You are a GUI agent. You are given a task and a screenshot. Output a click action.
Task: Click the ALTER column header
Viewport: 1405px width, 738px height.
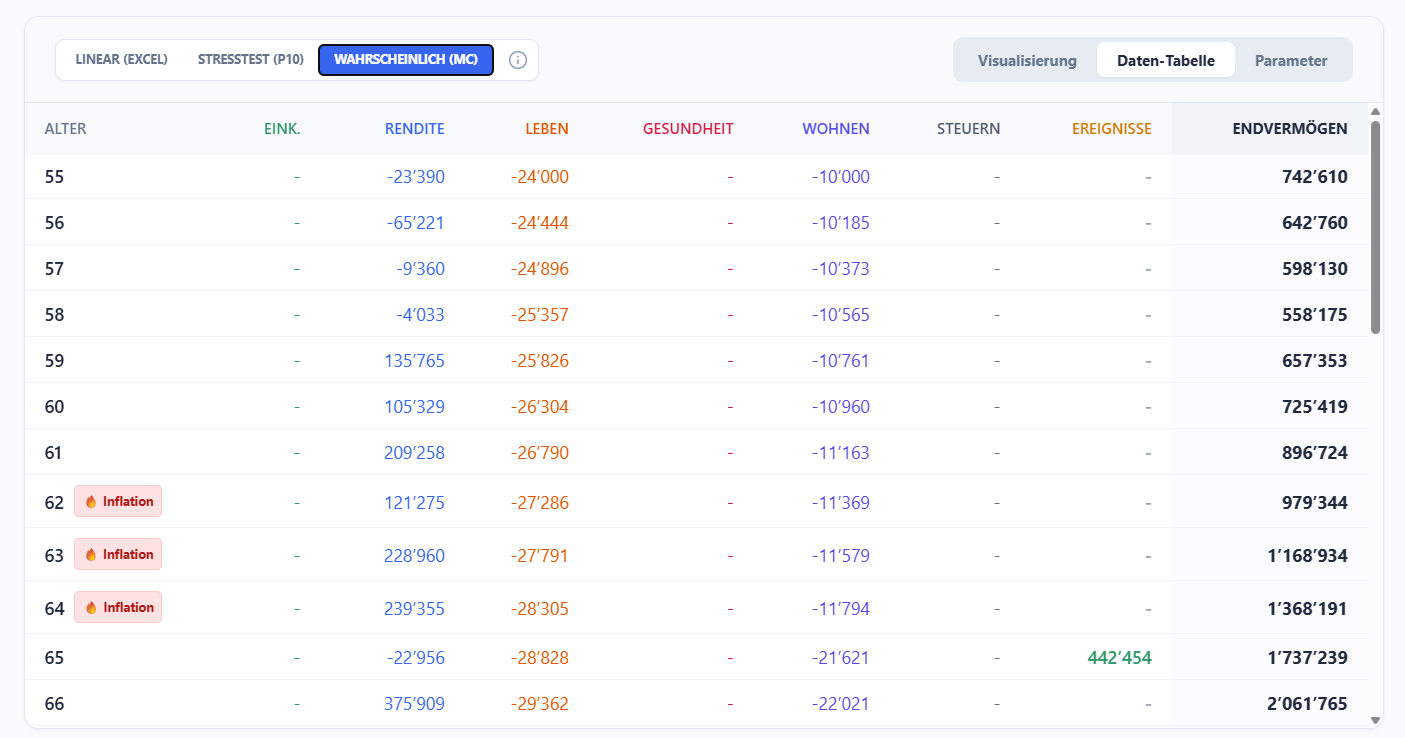coord(66,129)
